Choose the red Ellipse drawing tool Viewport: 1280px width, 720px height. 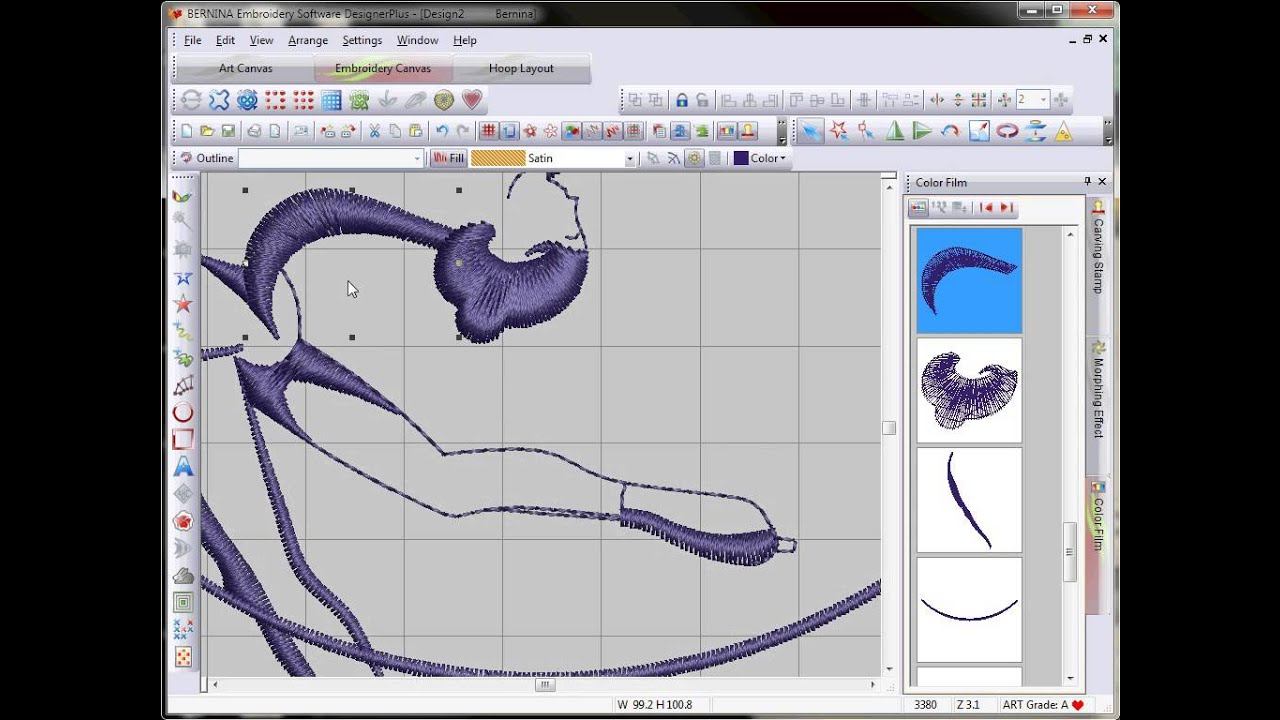pyautogui.click(x=183, y=412)
